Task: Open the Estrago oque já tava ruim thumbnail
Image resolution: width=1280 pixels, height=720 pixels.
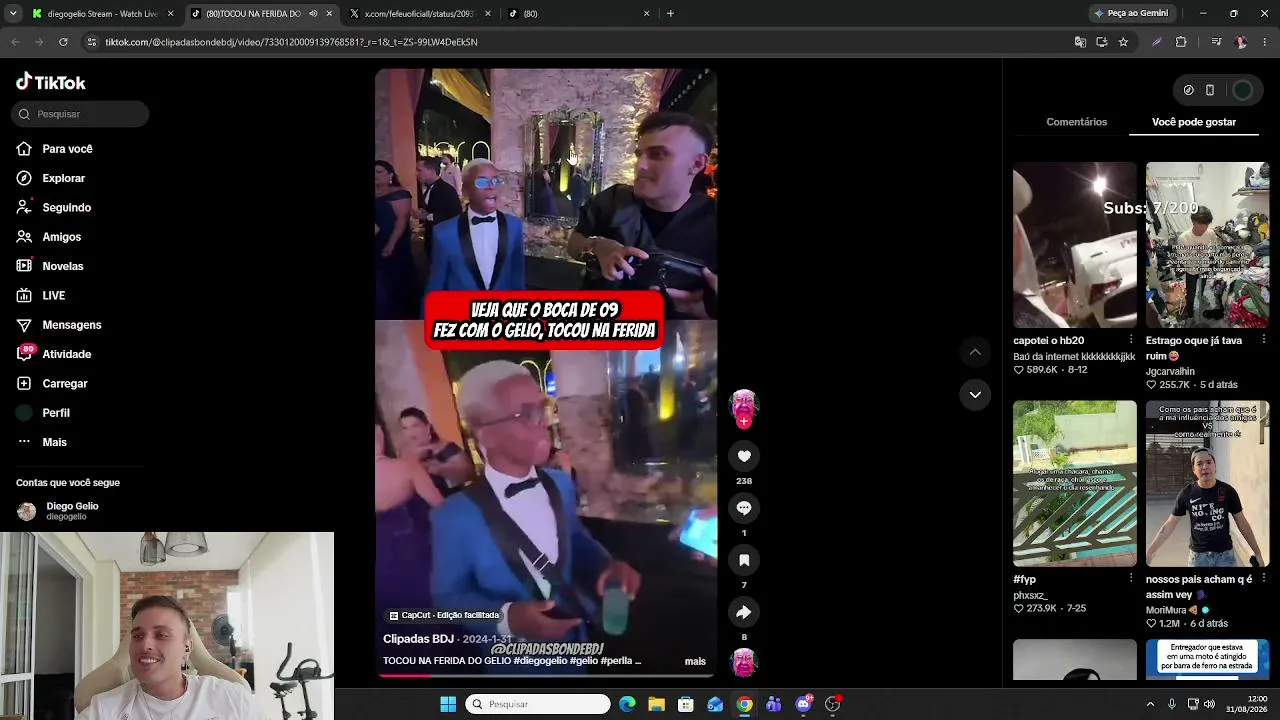Action: [x=1208, y=245]
